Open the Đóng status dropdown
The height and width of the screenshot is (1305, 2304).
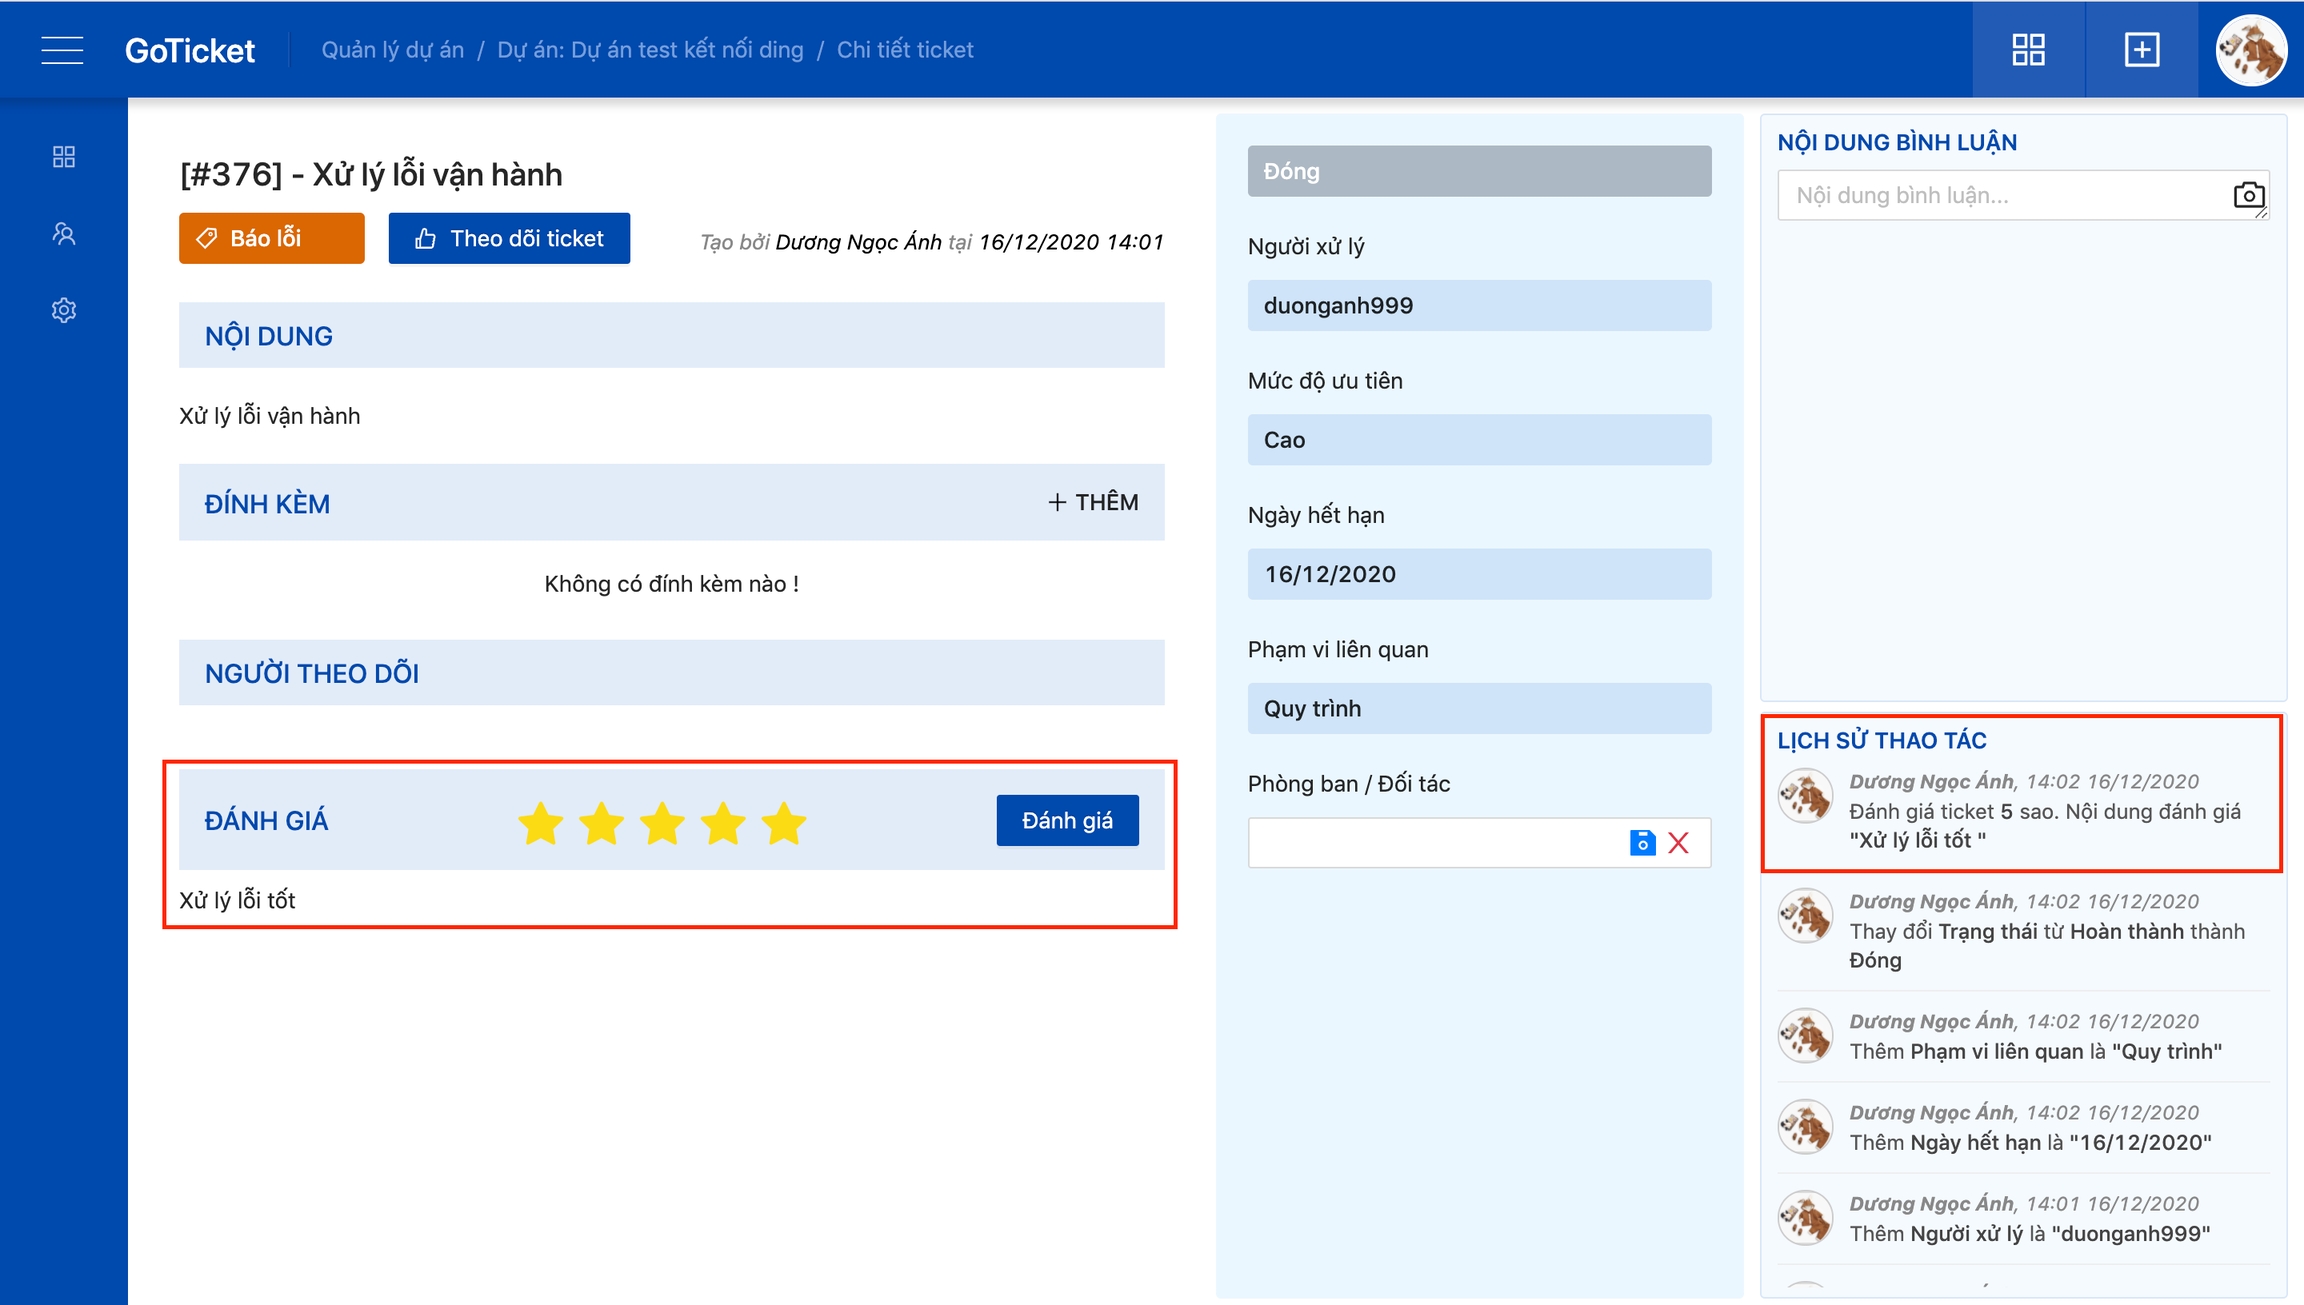[x=1479, y=171]
